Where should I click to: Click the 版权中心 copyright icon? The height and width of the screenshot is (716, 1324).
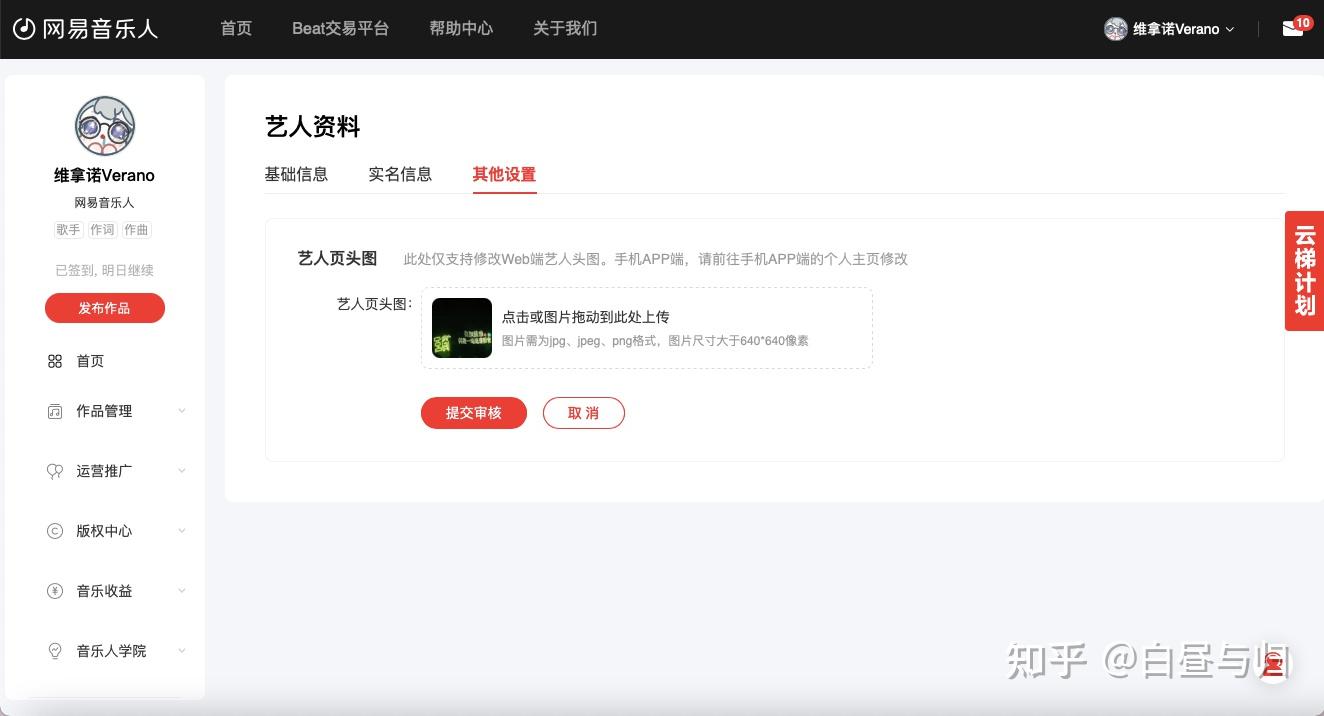(55, 531)
